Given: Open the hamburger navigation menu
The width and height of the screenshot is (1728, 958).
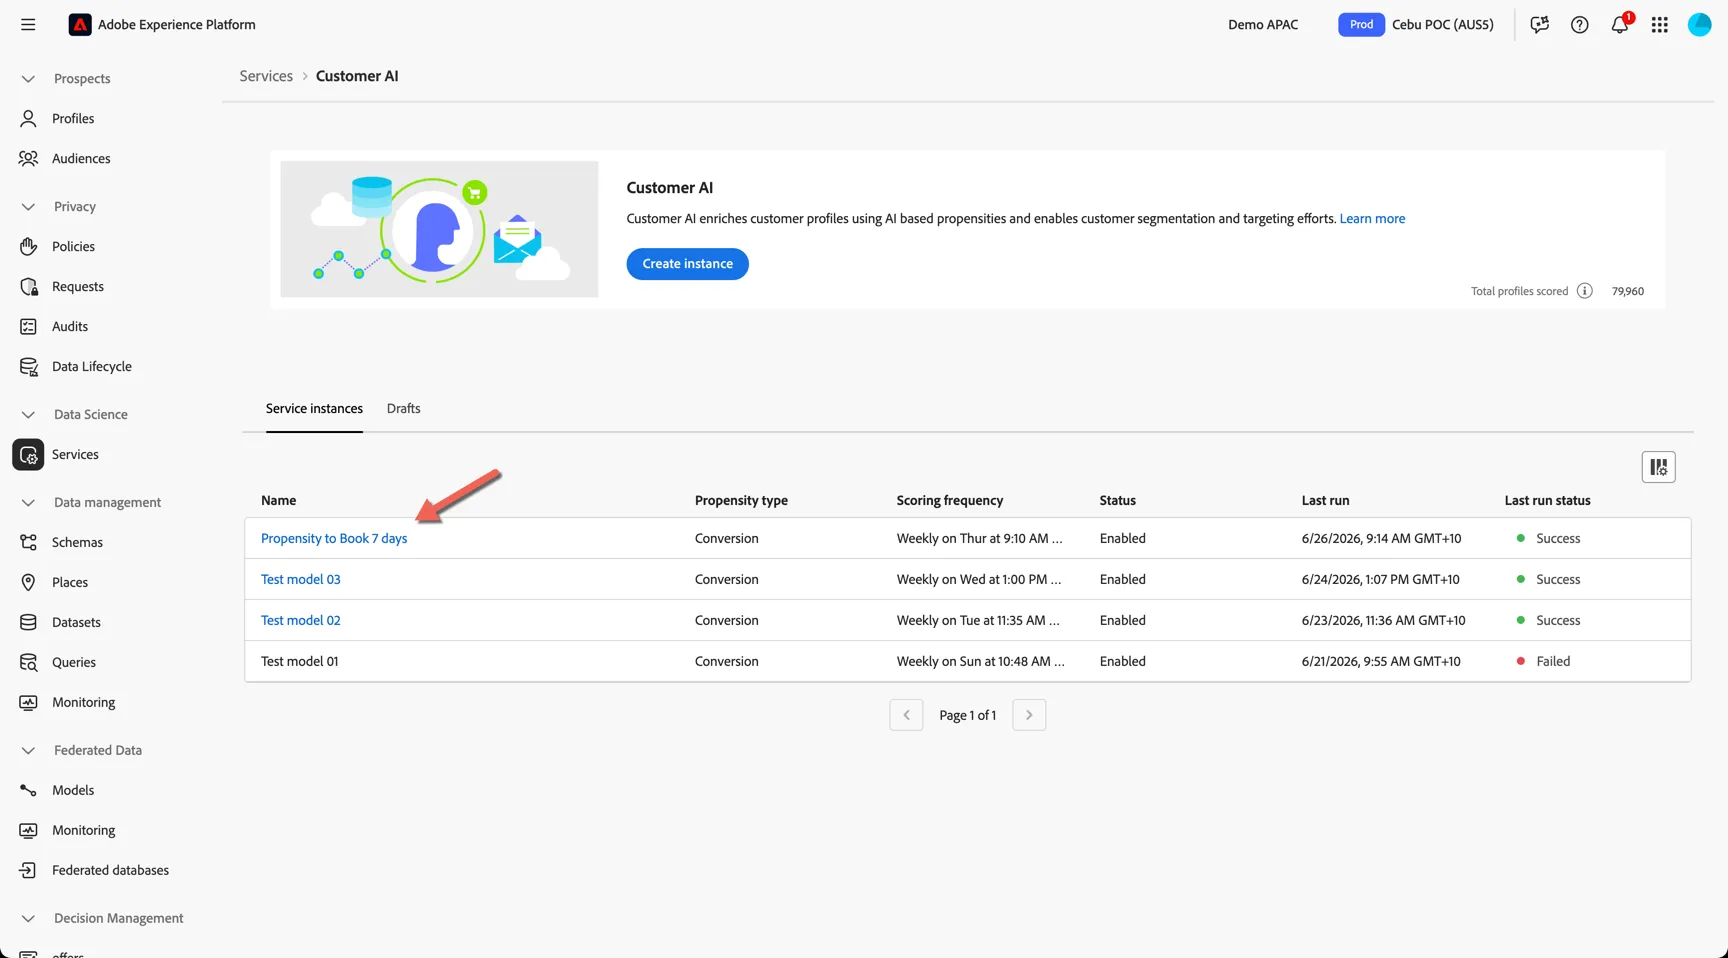Looking at the screenshot, I should click(28, 25).
